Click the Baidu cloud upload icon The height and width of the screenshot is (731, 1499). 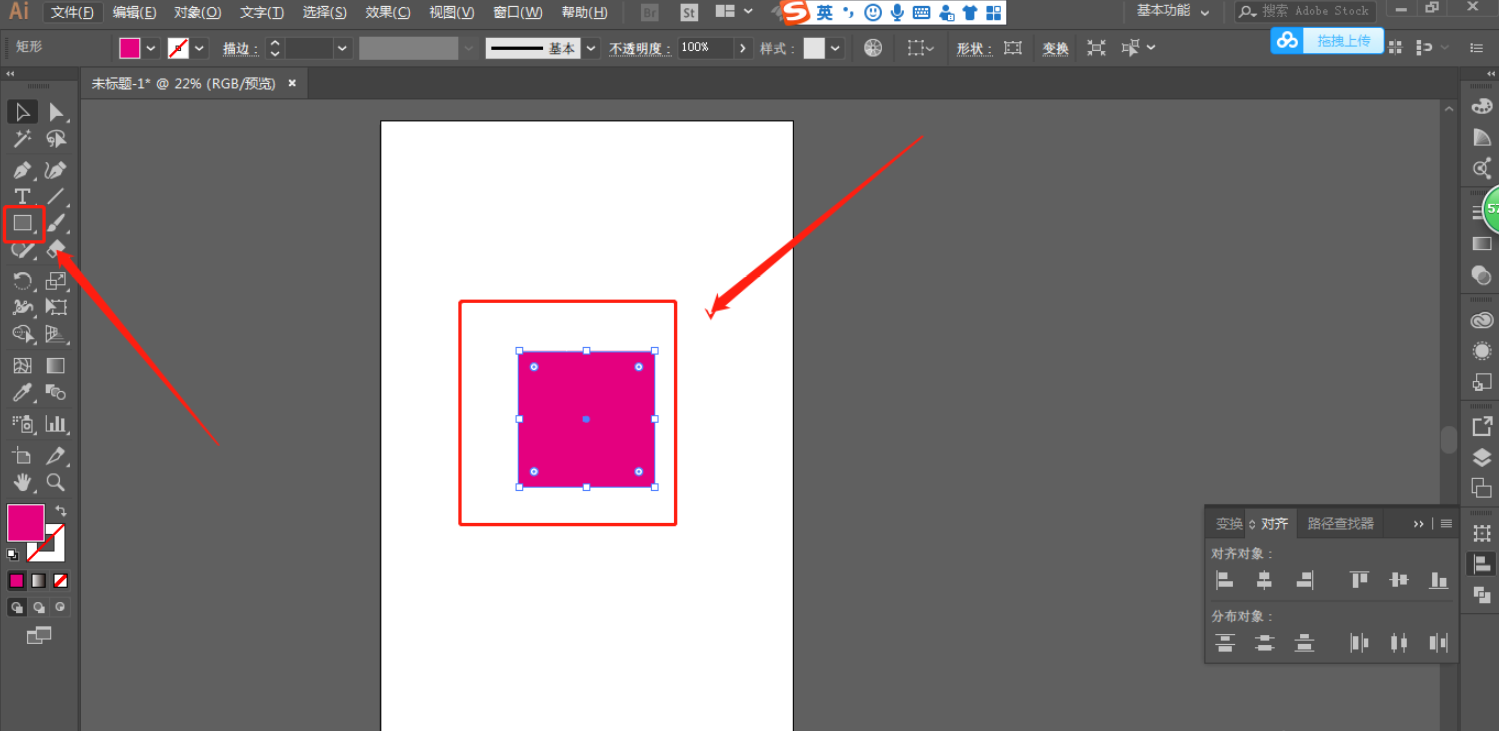pyautogui.click(x=1287, y=41)
